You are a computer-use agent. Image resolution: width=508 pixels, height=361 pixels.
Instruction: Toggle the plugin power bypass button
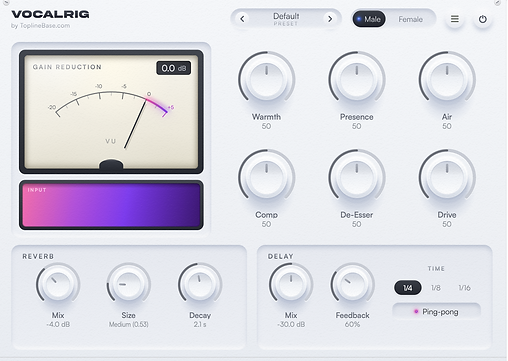[483, 19]
